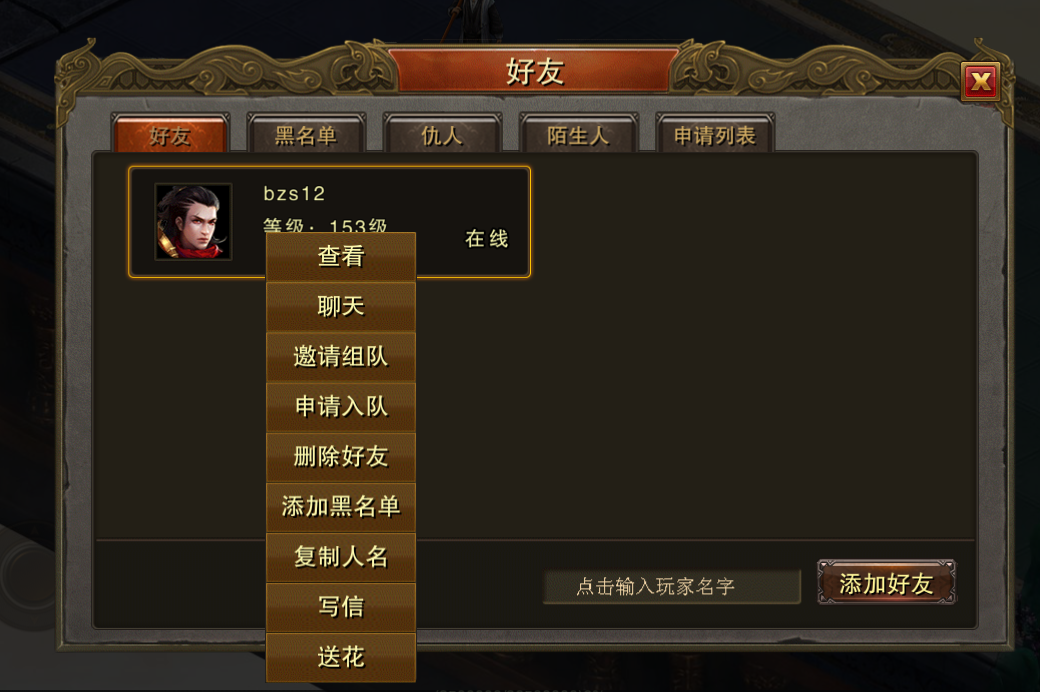The image size is (1040, 692).
Task: Click the bzs12 friend name text
Action: (x=294, y=194)
